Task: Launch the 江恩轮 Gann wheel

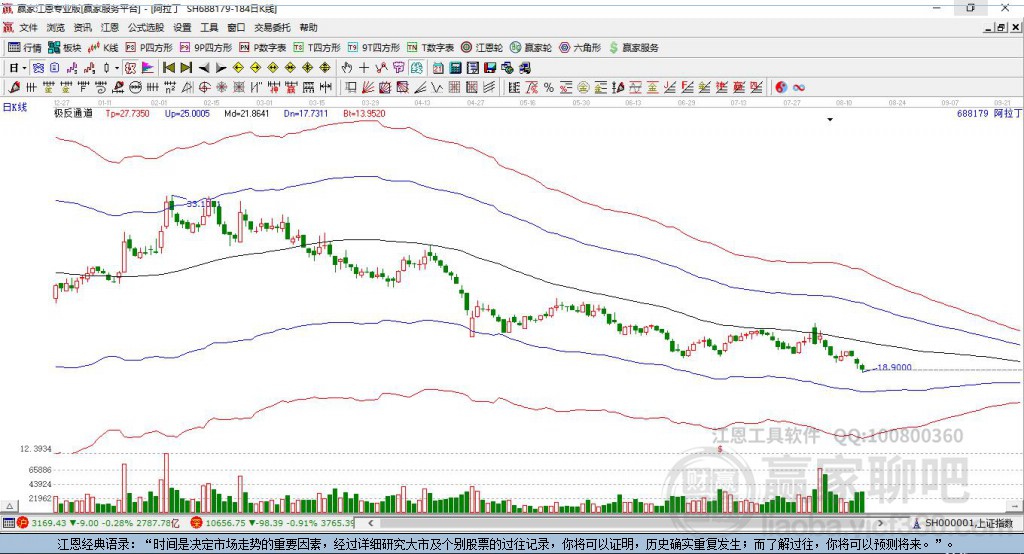Action: tap(482, 48)
